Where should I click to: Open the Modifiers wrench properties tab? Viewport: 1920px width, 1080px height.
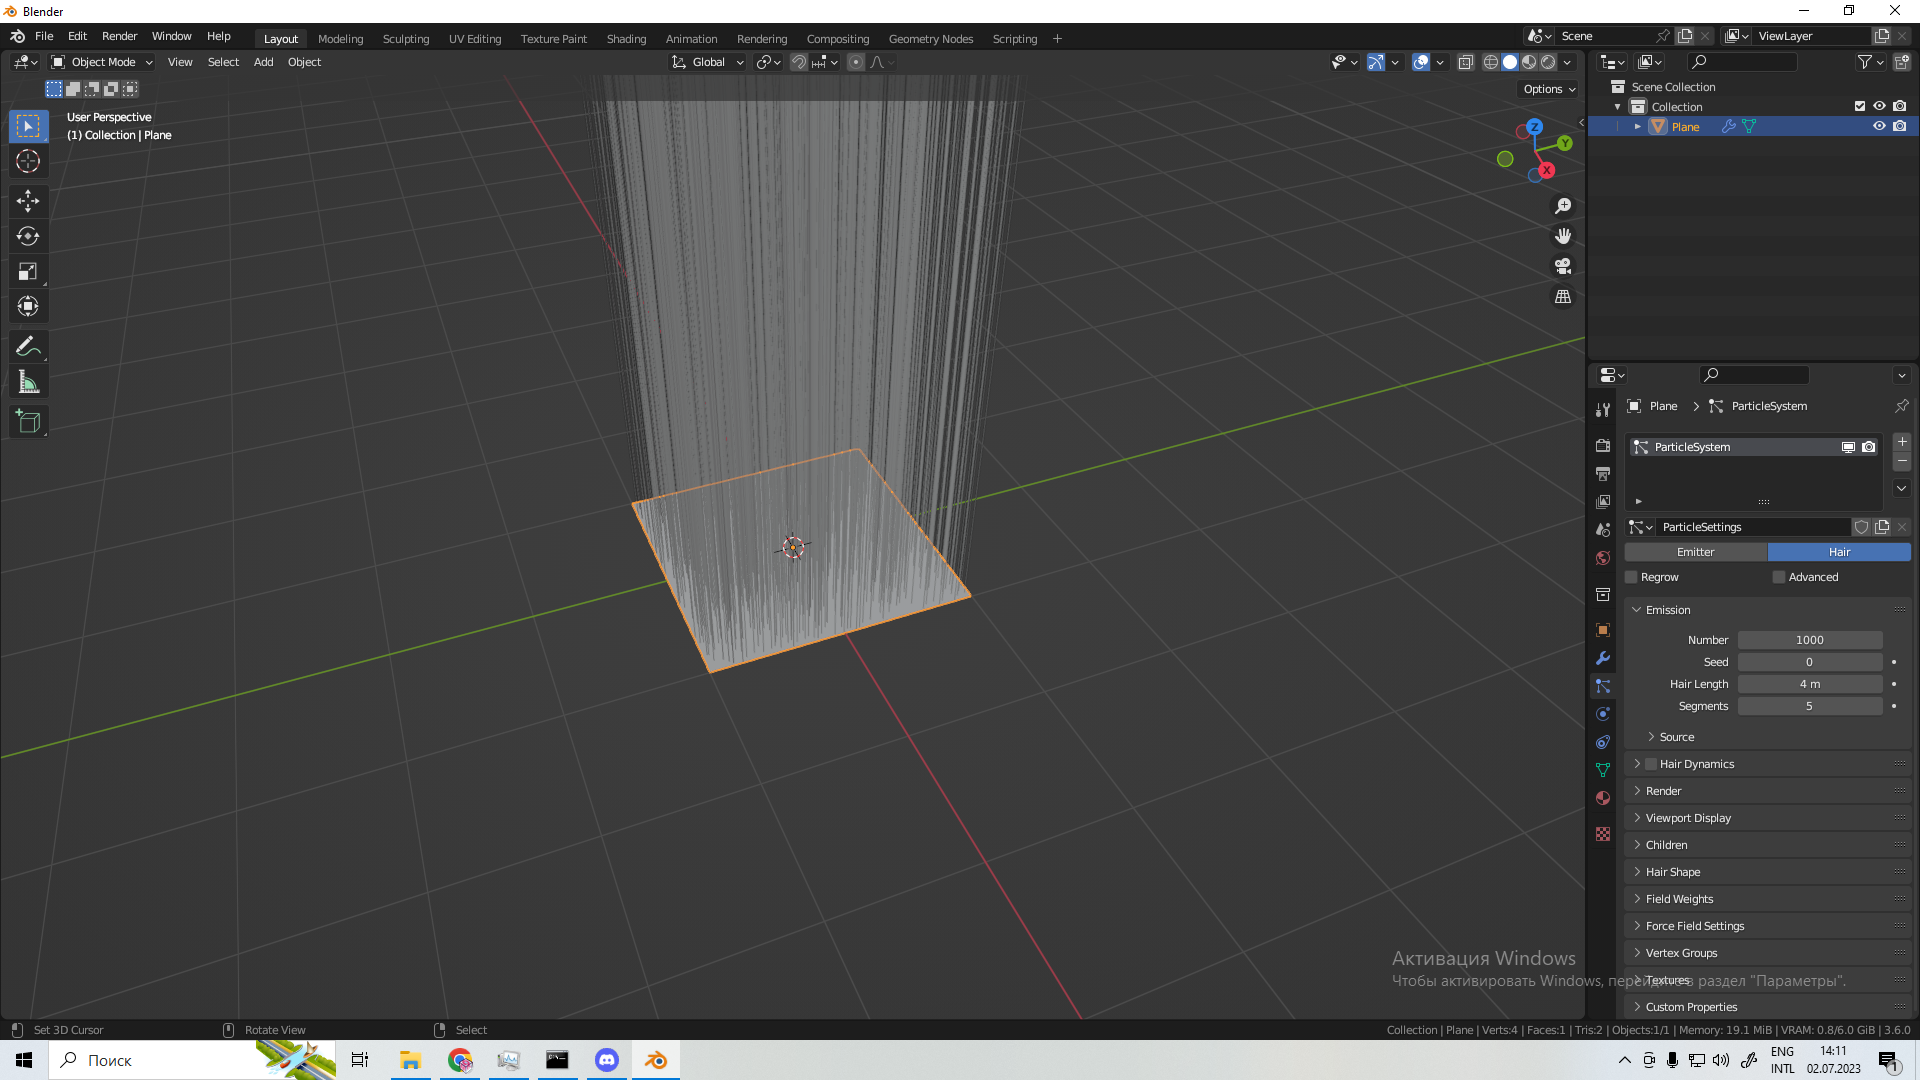click(x=1603, y=658)
